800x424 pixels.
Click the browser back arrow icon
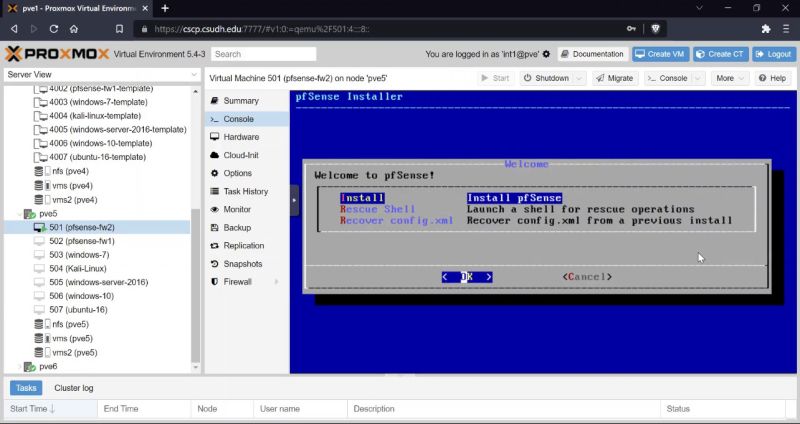point(14,29)
